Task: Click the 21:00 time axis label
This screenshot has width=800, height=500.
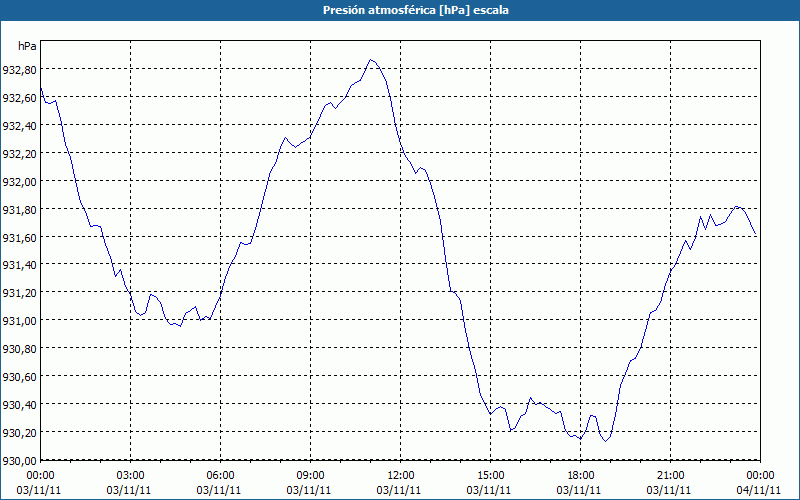Action: tap(670, 476)
